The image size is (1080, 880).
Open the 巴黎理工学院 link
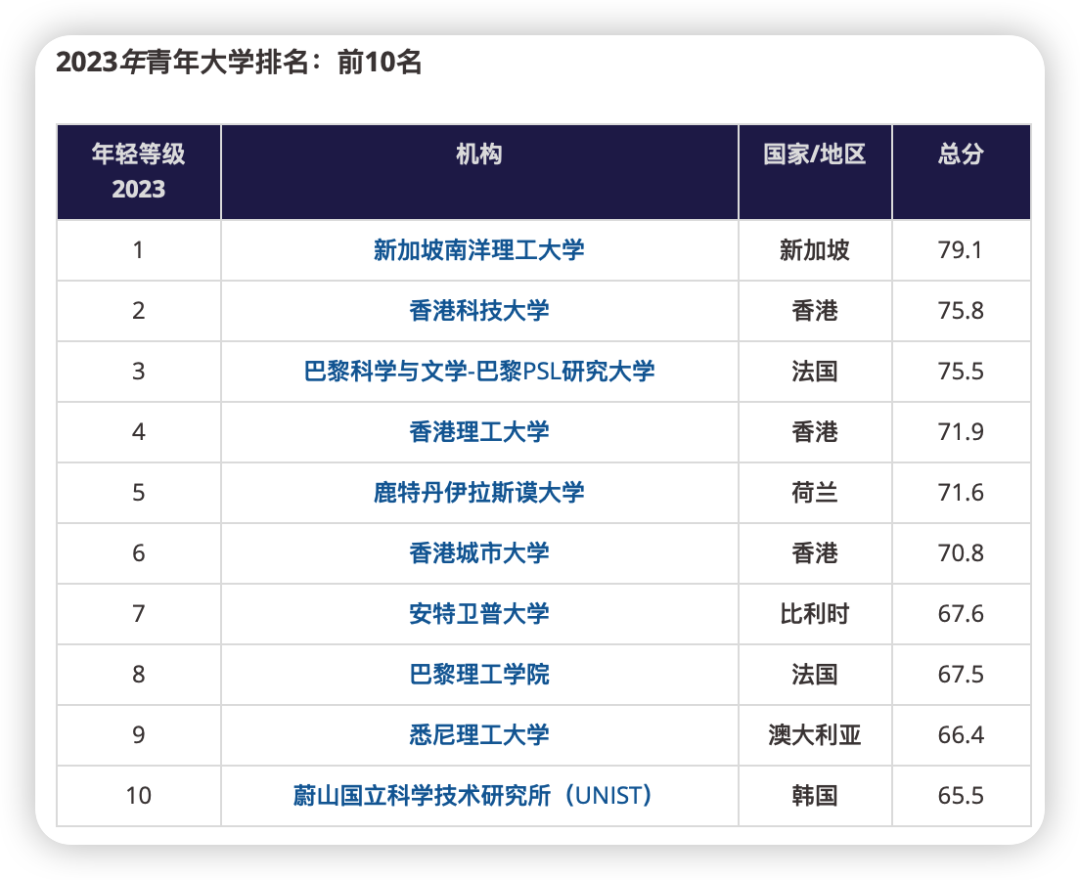coord(479,674)
